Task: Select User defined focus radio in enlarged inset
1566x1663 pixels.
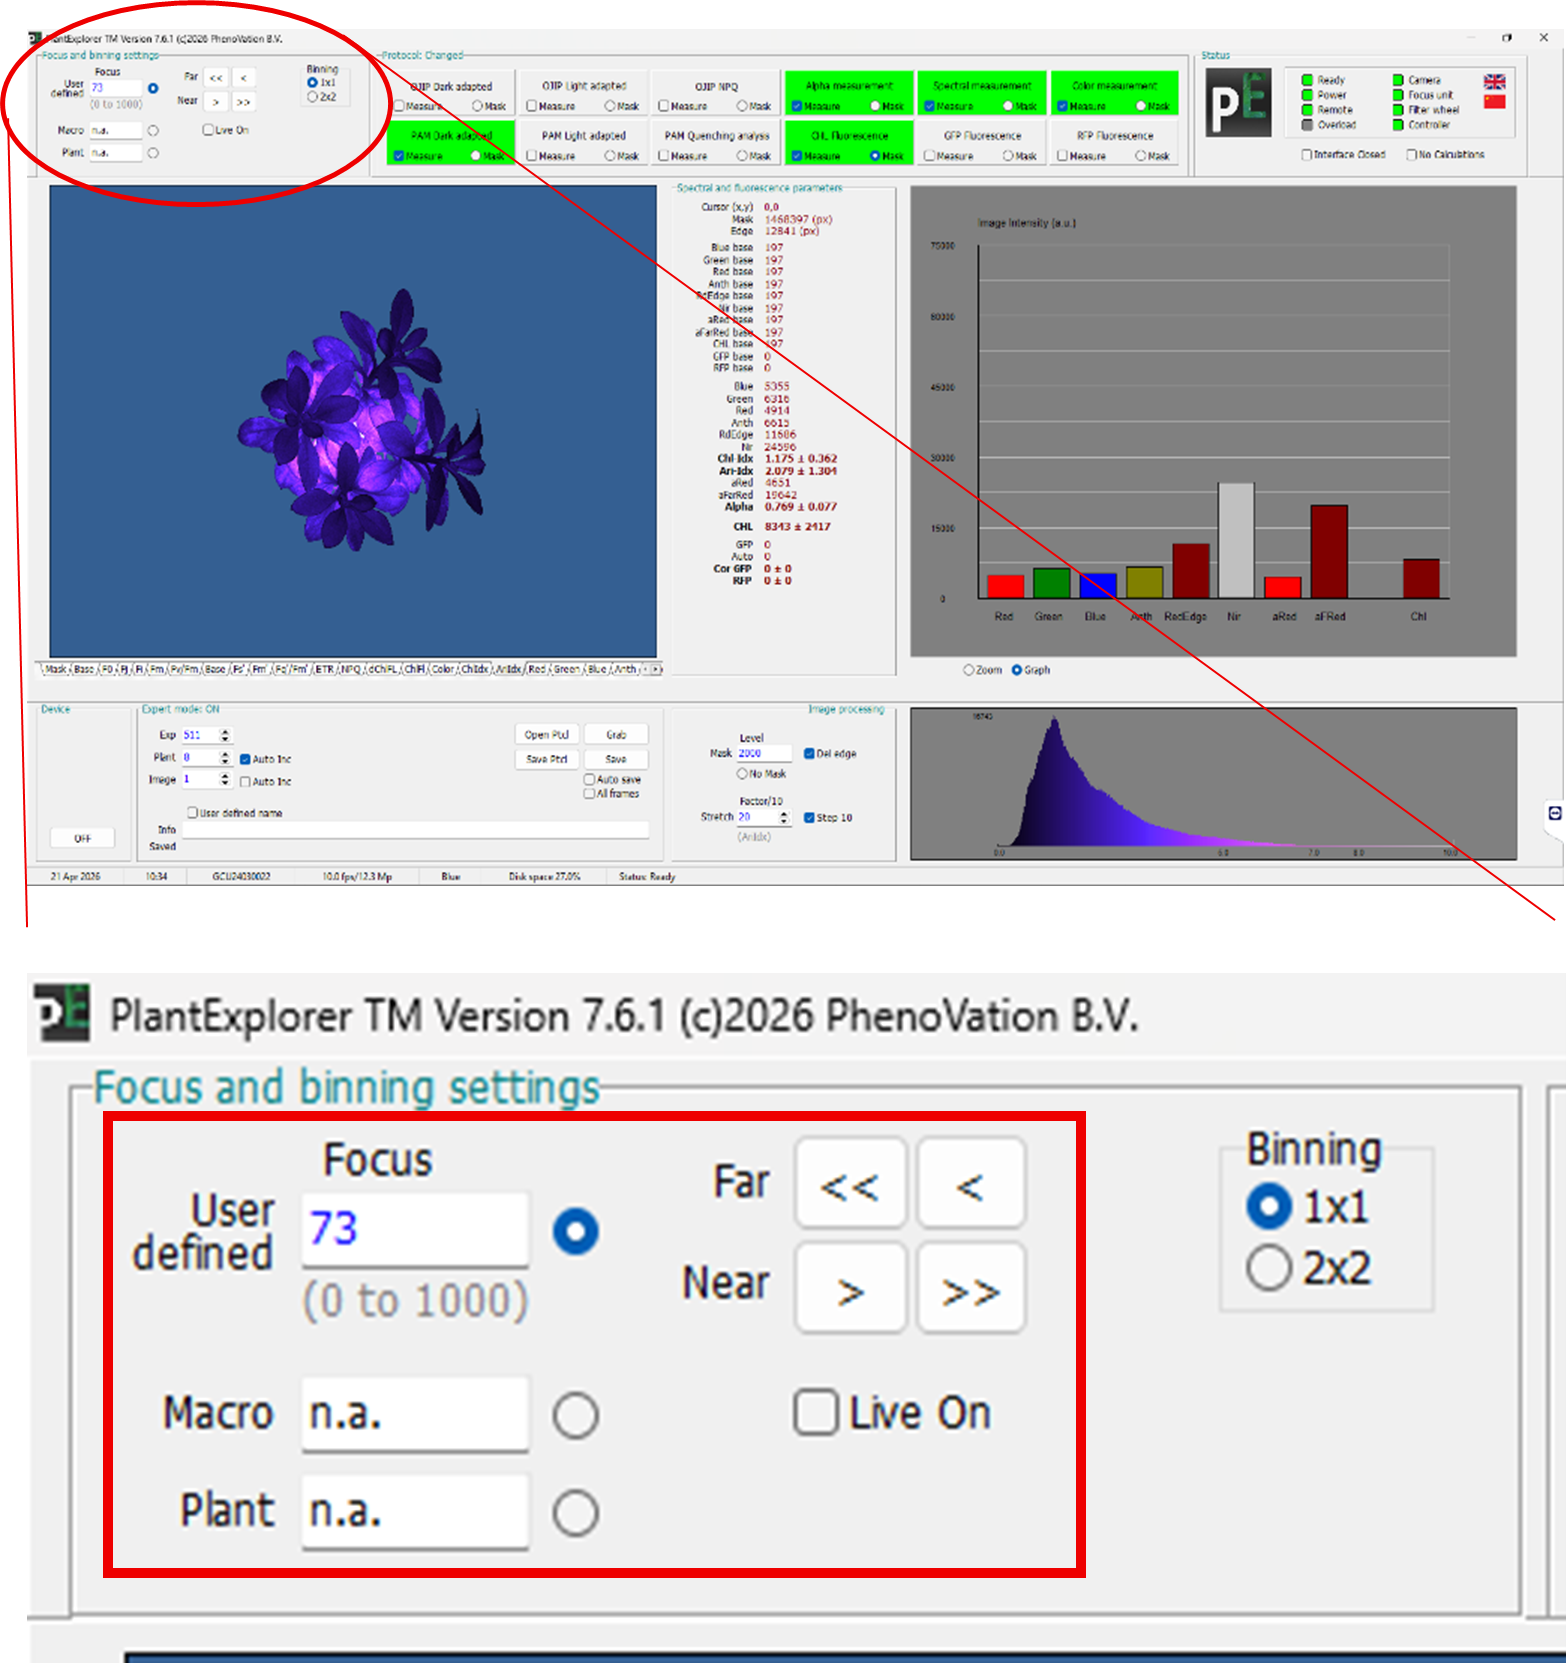Action: point(576,1231)
